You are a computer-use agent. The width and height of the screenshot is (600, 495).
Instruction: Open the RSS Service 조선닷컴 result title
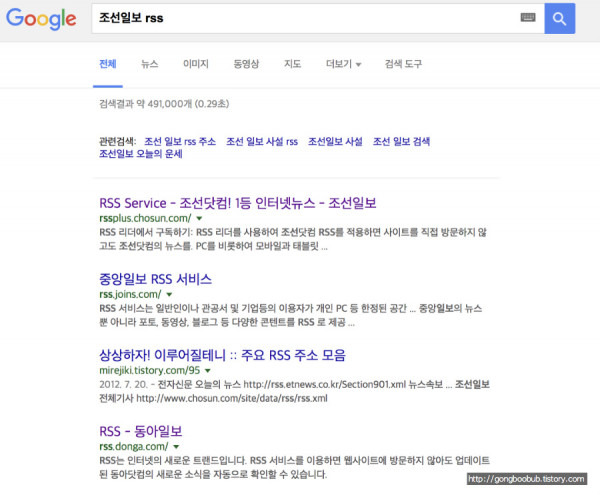coord(238,203)
